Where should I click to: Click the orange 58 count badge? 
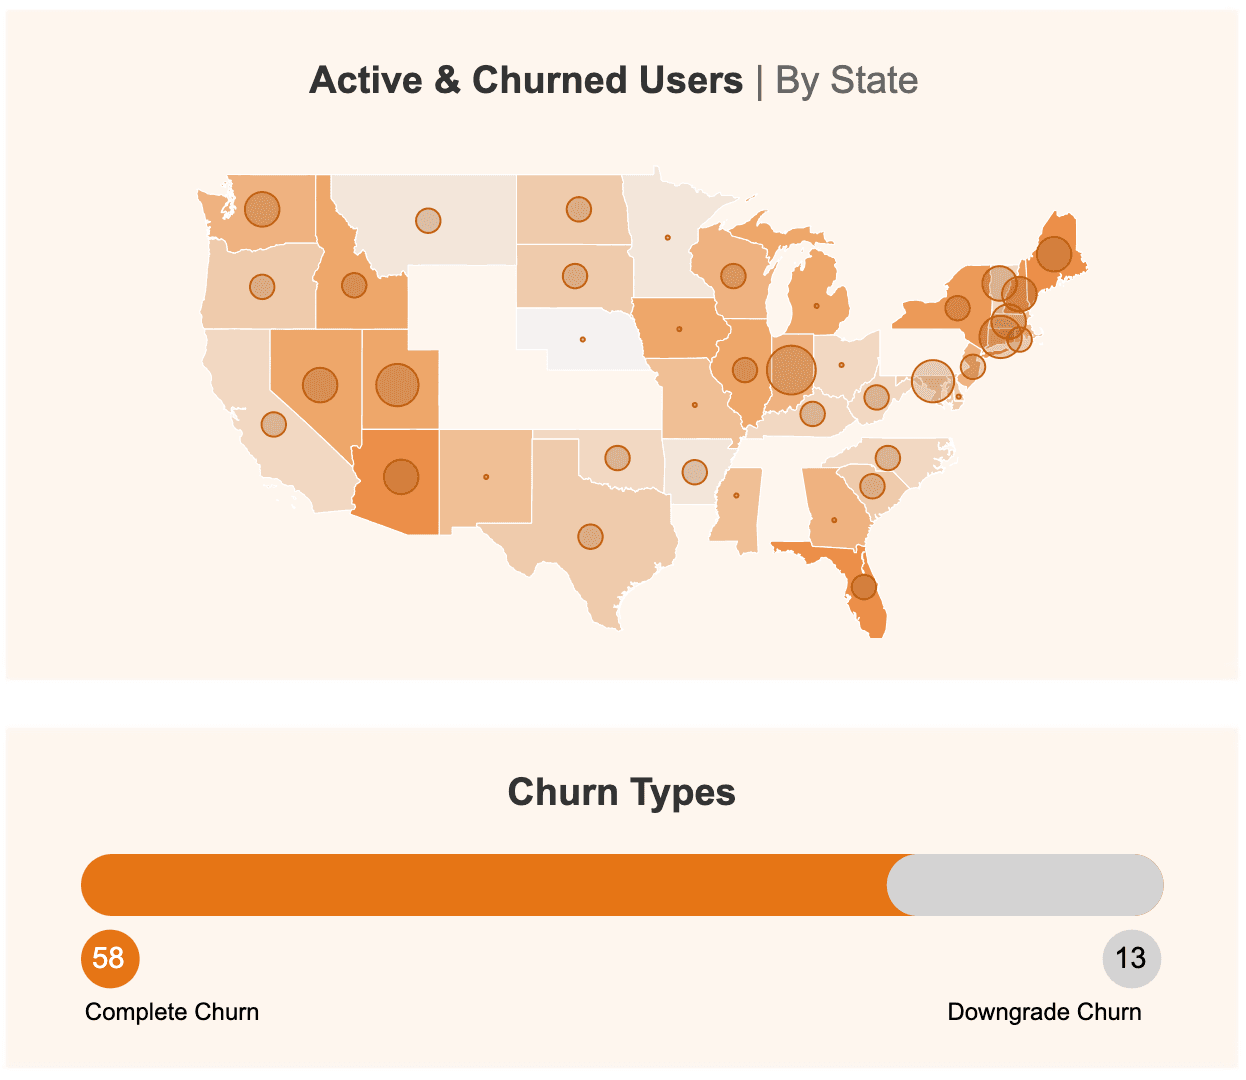coord(109,958)
